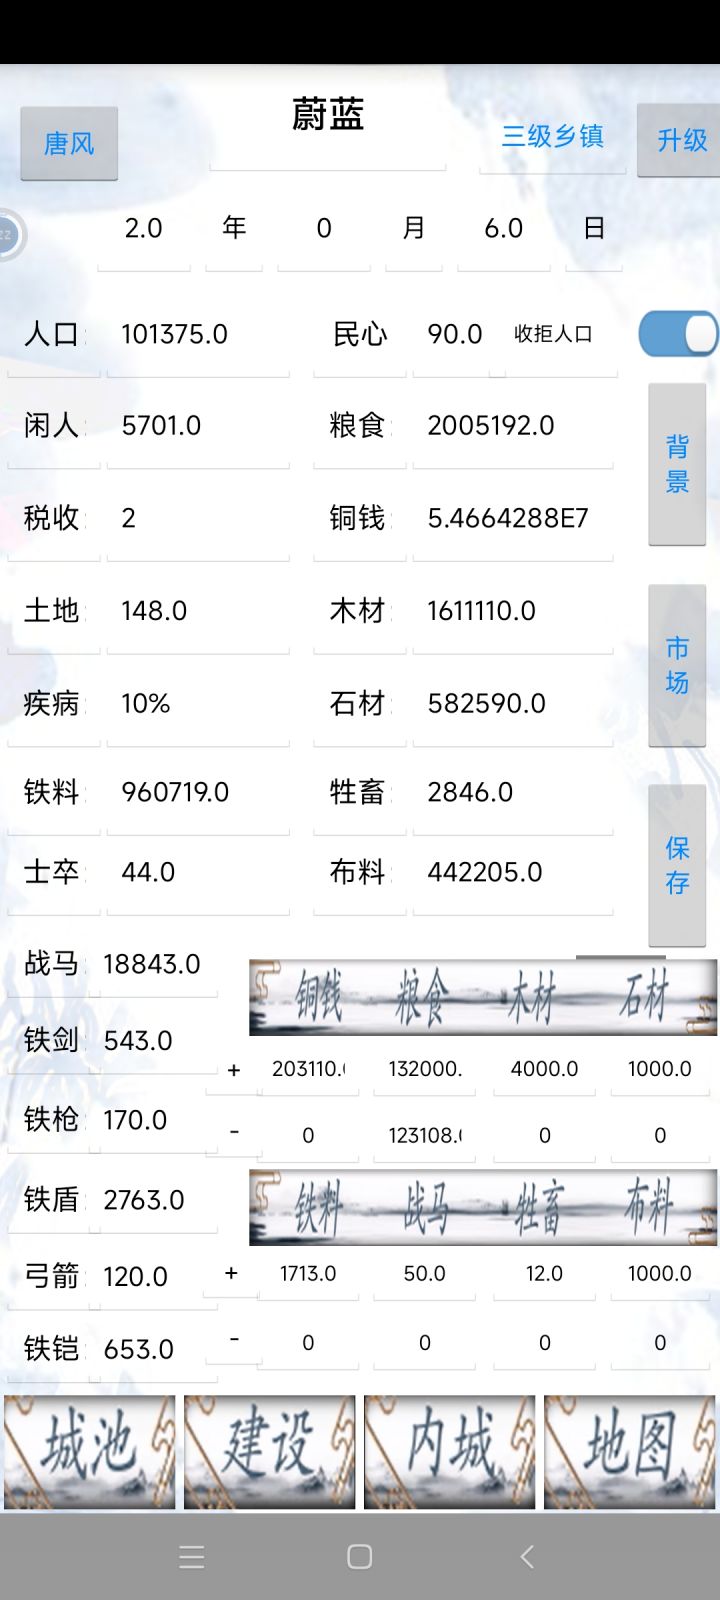Tap the Android recent apps icon

click(192, 1557)
